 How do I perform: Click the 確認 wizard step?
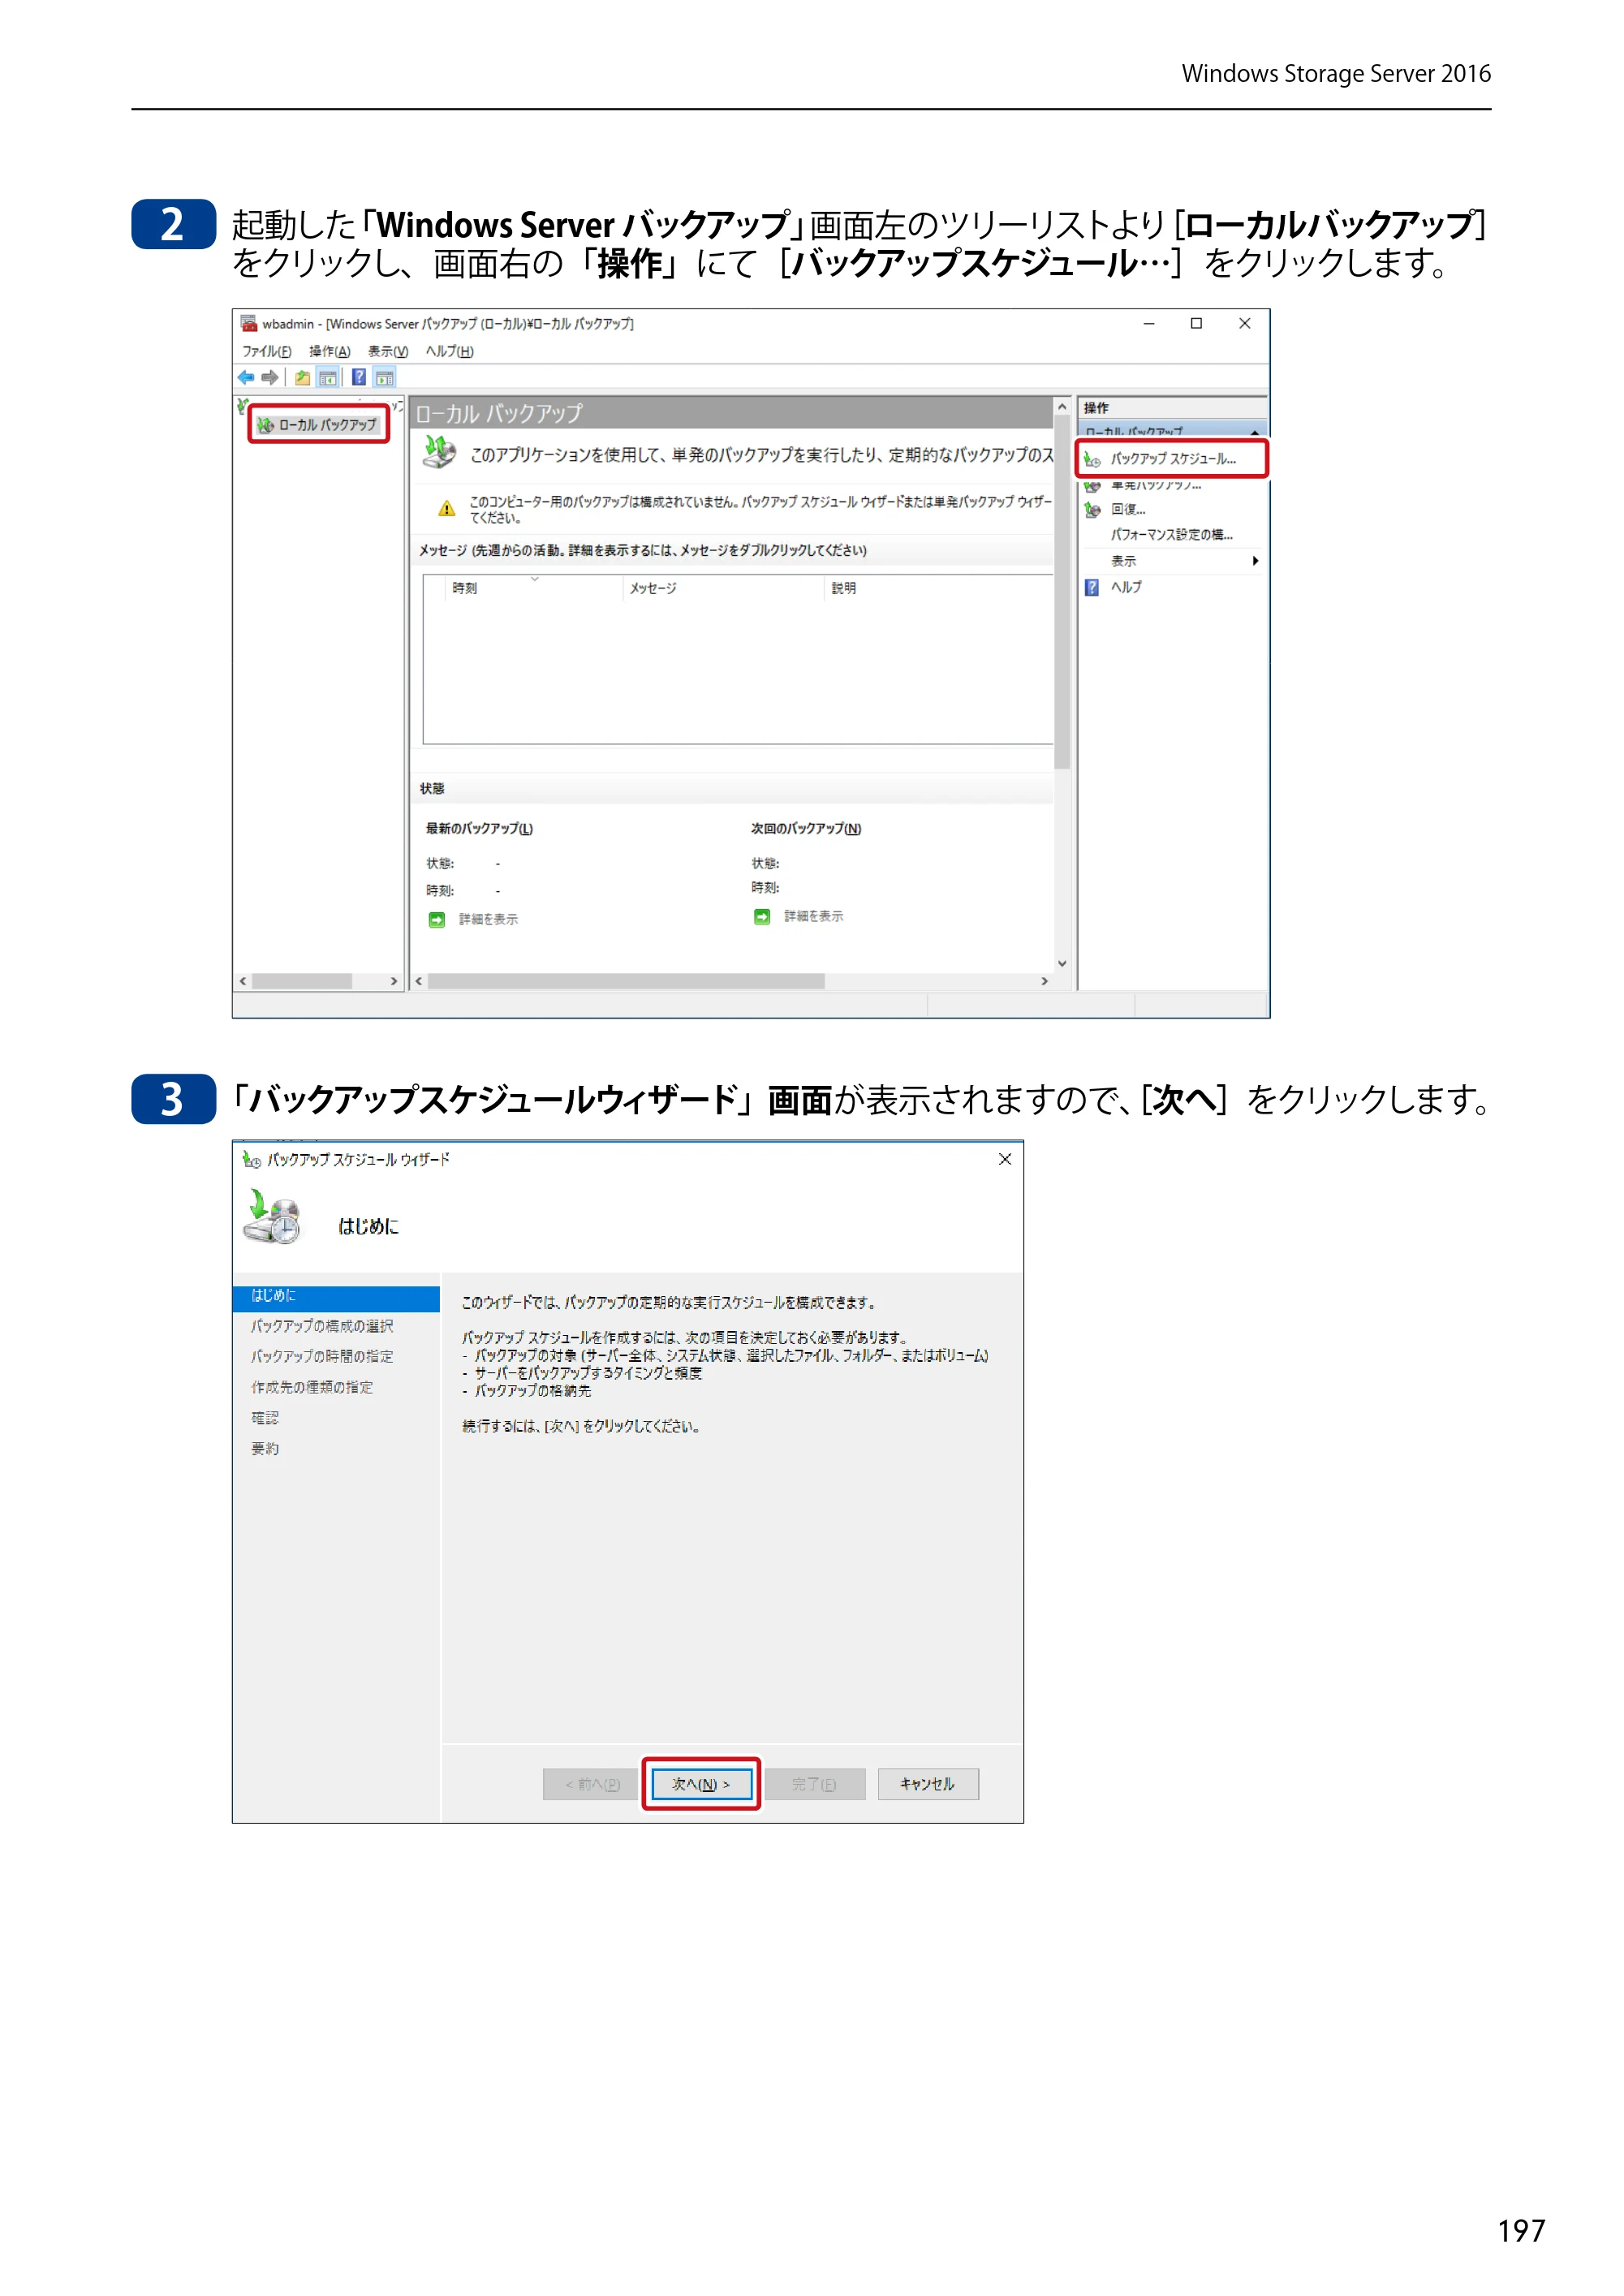(264, 1418)
